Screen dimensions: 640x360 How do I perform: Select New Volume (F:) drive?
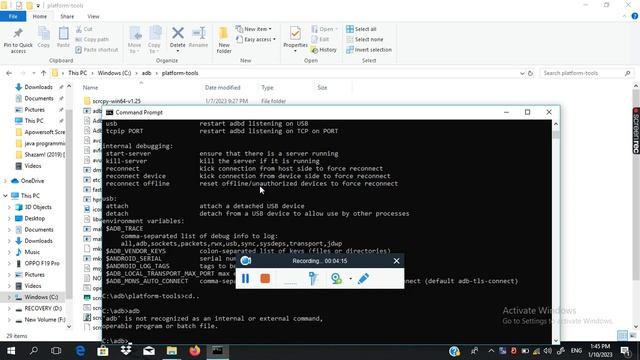44,320
